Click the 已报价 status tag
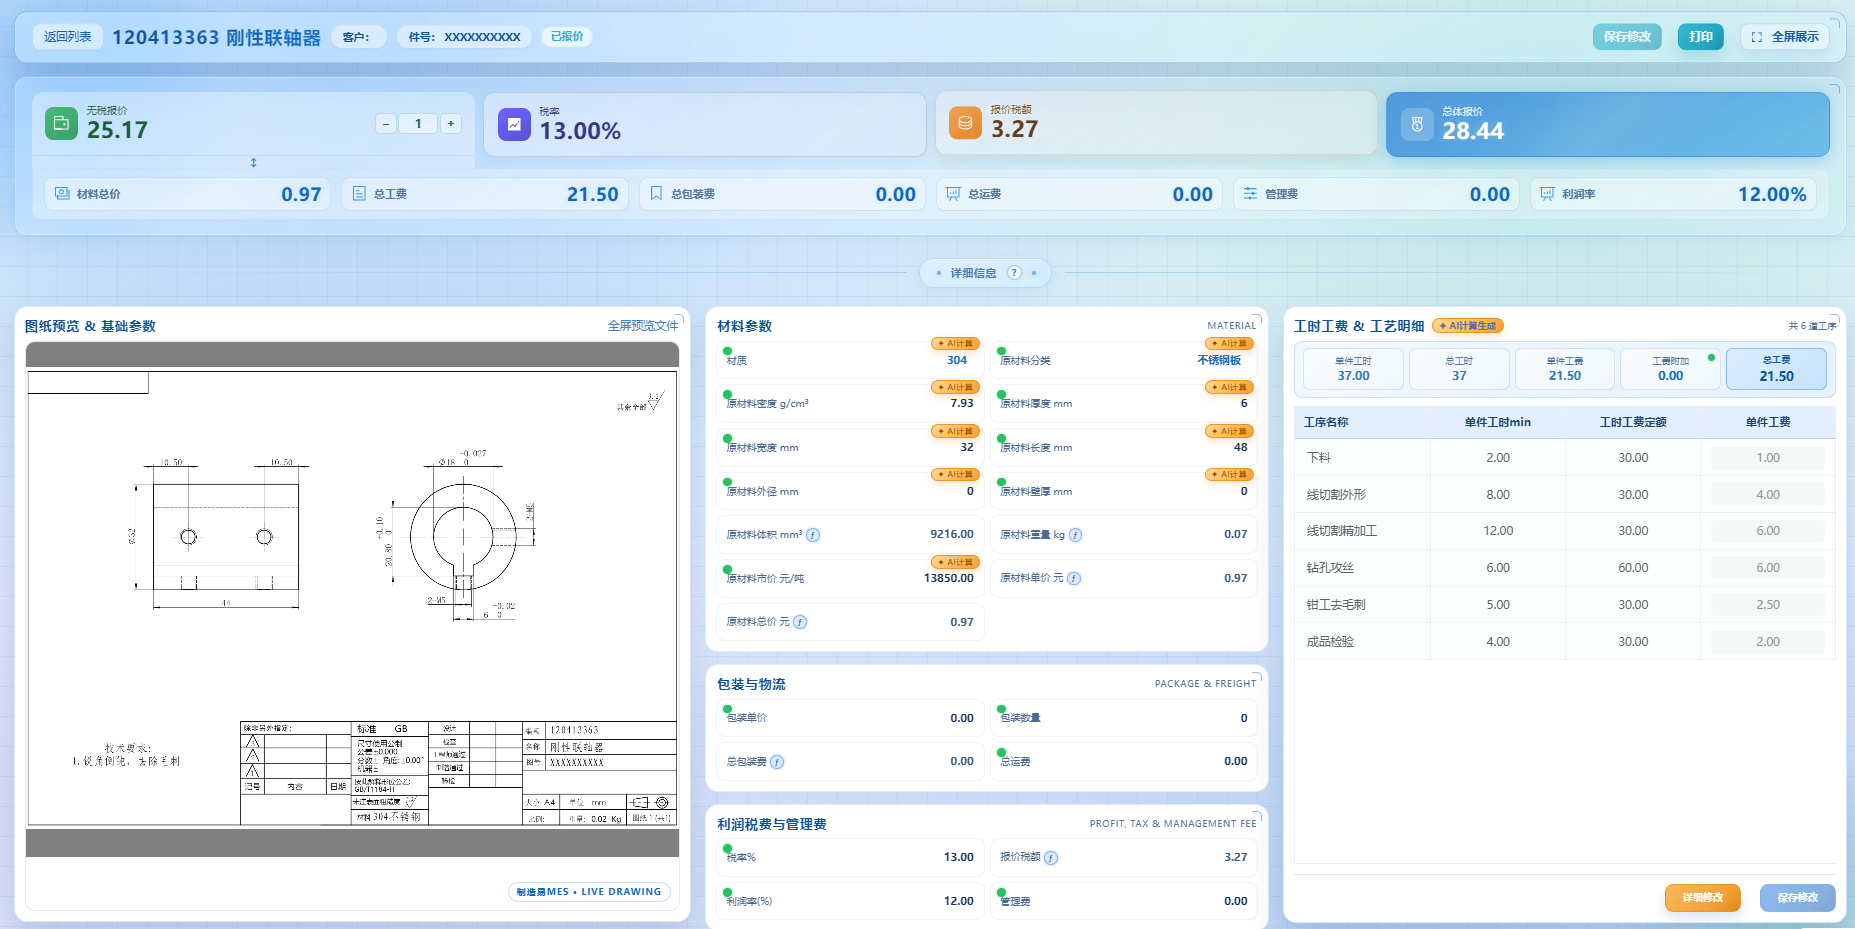This screenshot has height=929, width=1855. pyautogui.click(x=567, y=37)
